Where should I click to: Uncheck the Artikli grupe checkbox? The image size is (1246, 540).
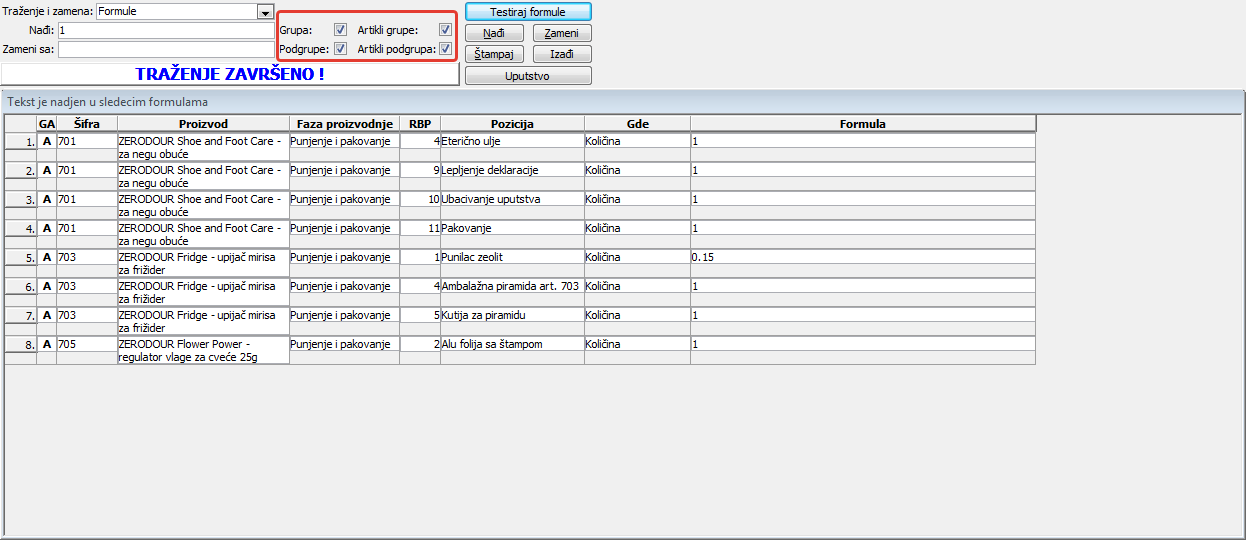point(446,30)
